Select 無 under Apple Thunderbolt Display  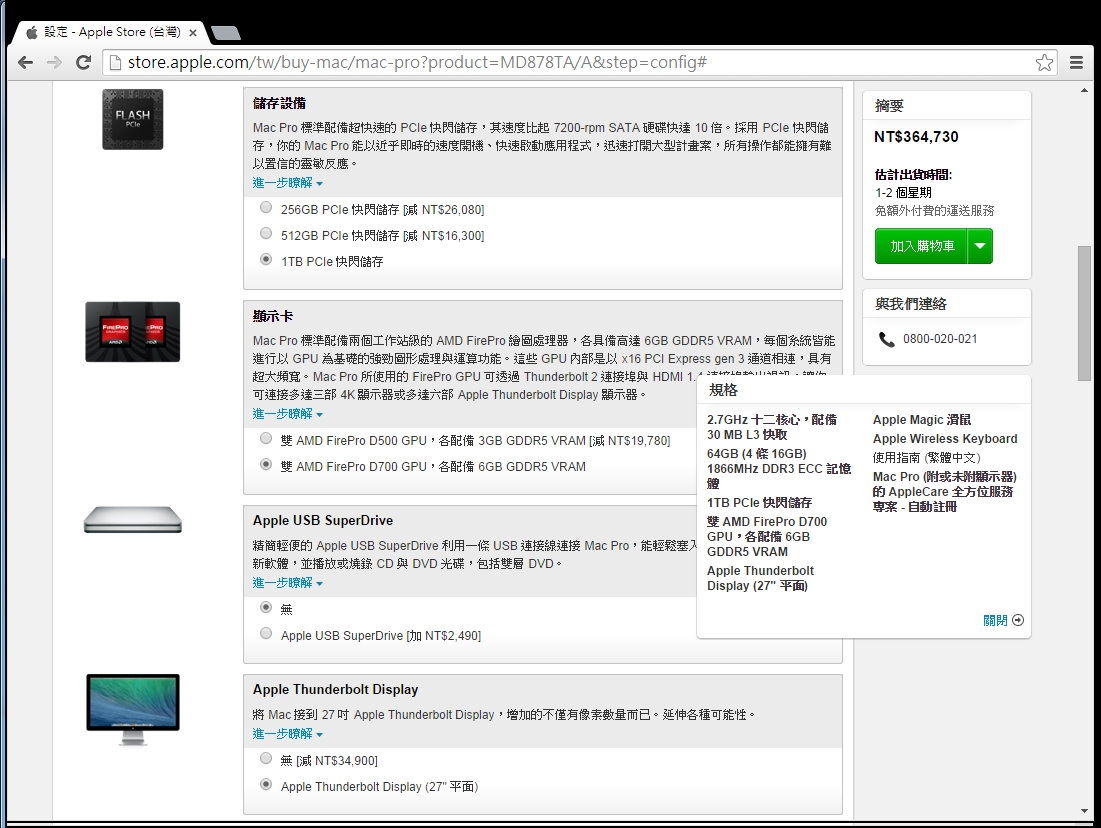[x=266, y=758]
